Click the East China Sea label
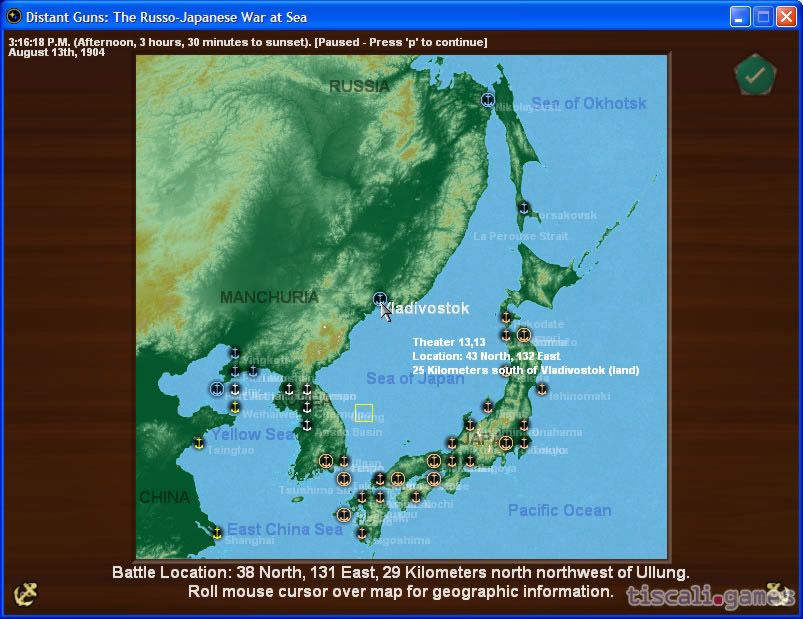Screen dimensions: 803x619 pyautogui.click(x=284, y=529)
